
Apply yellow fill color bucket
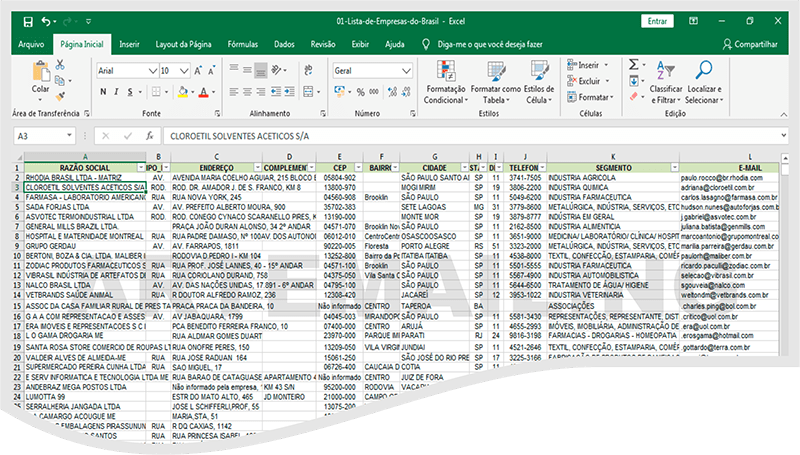183,92
